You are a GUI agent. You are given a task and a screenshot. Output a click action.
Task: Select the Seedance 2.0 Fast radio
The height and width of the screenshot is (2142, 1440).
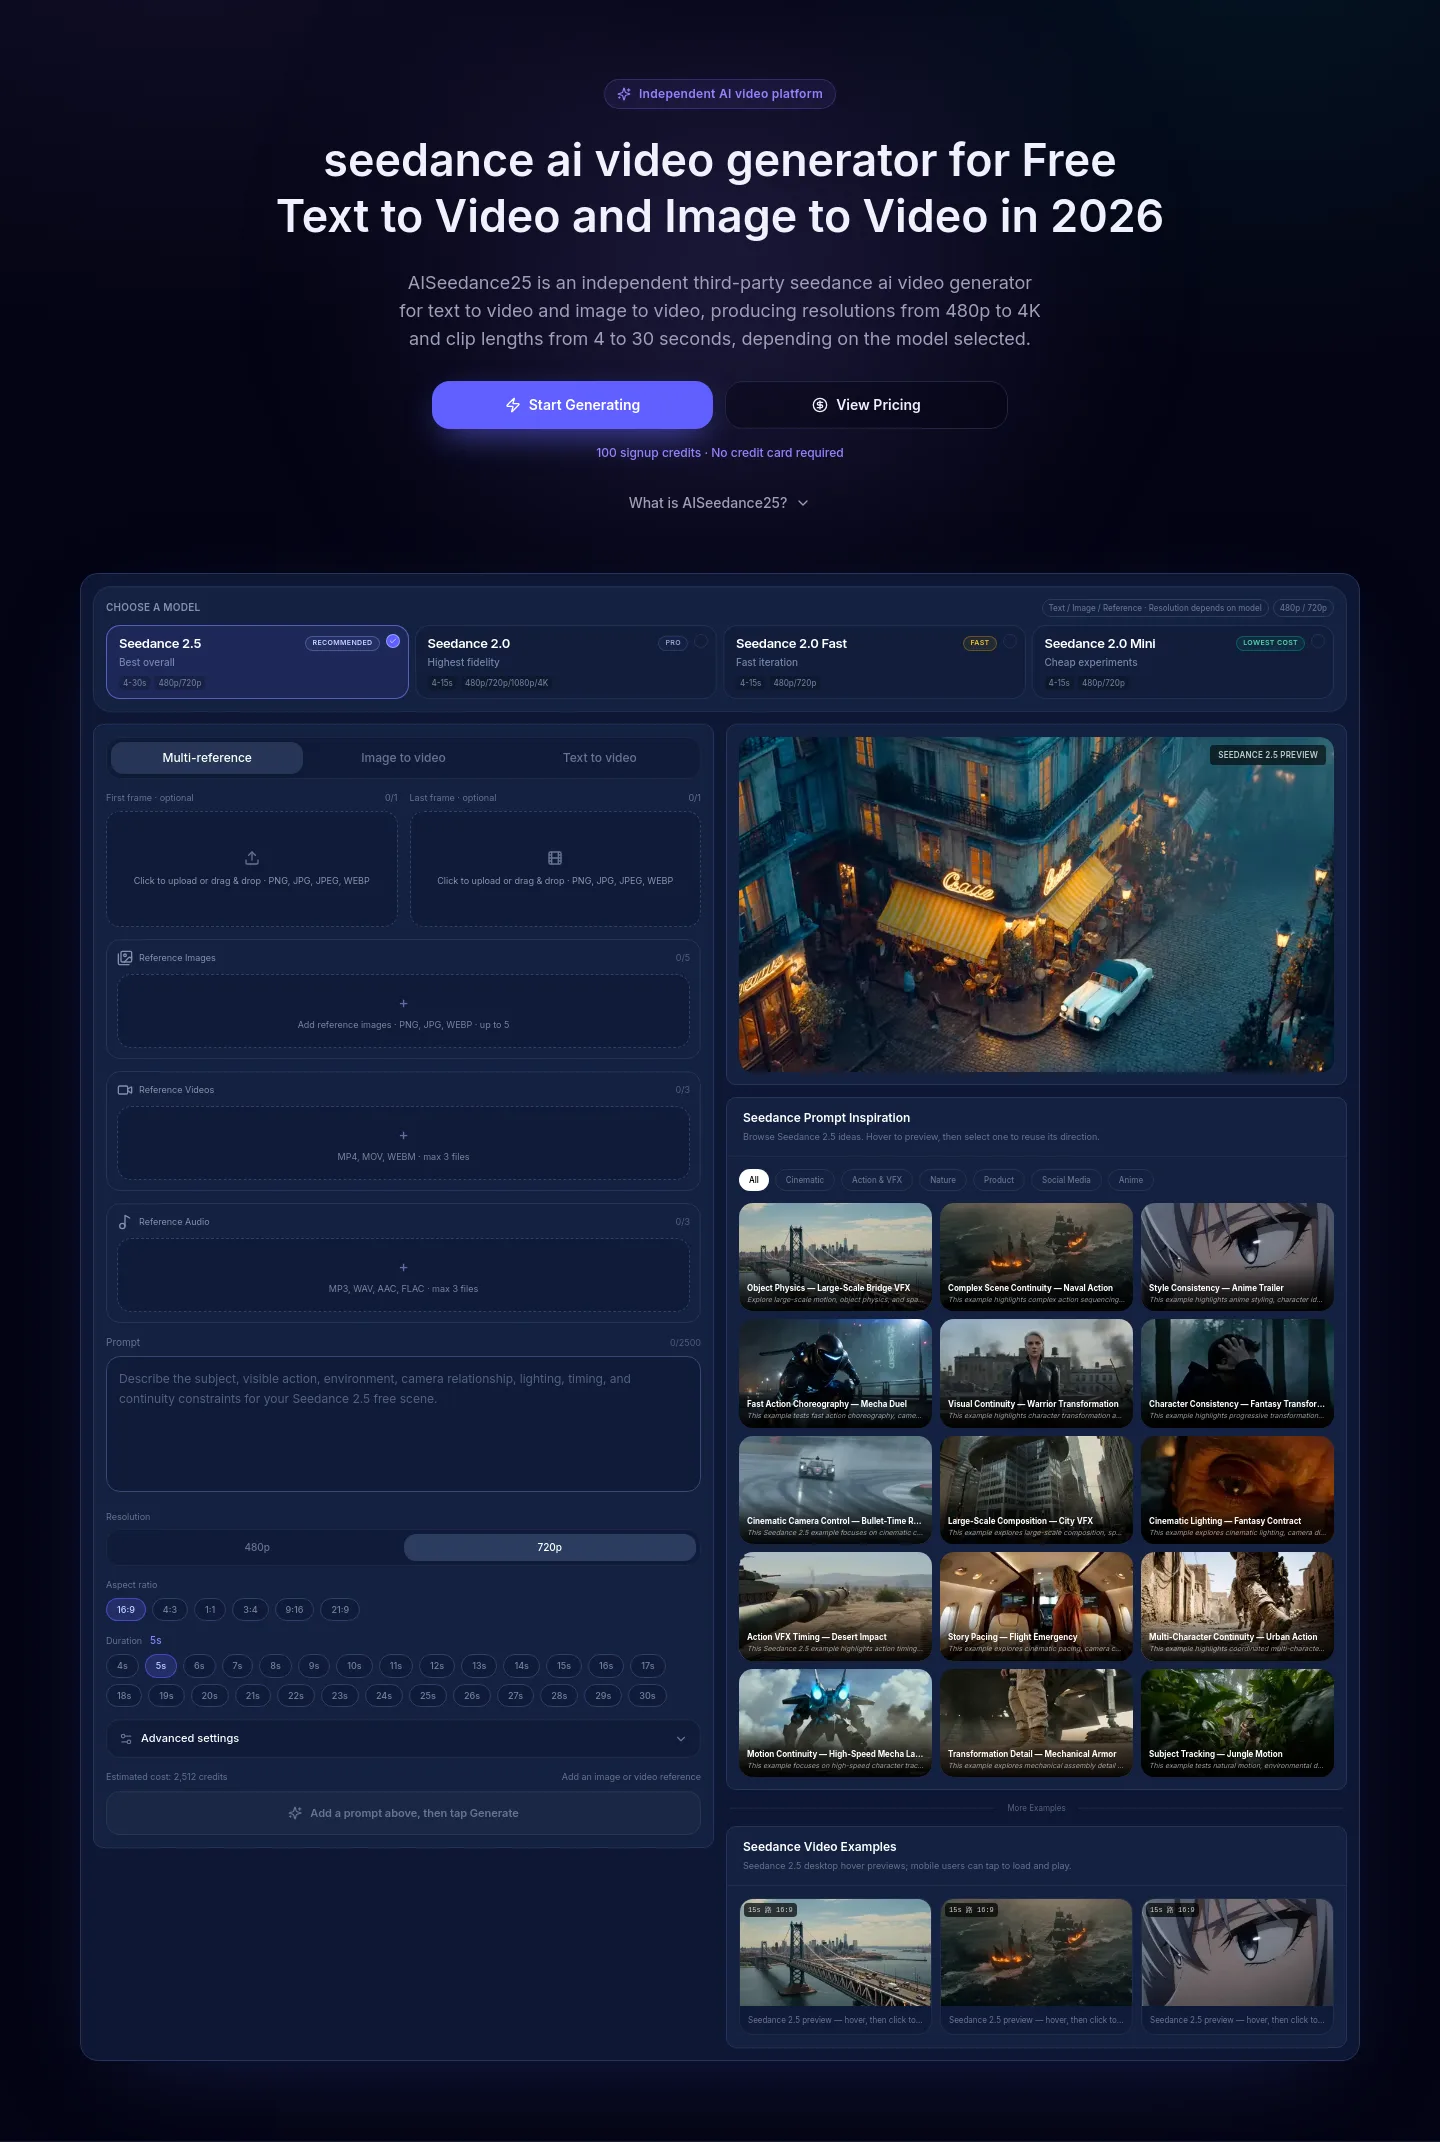(1010, 642)
